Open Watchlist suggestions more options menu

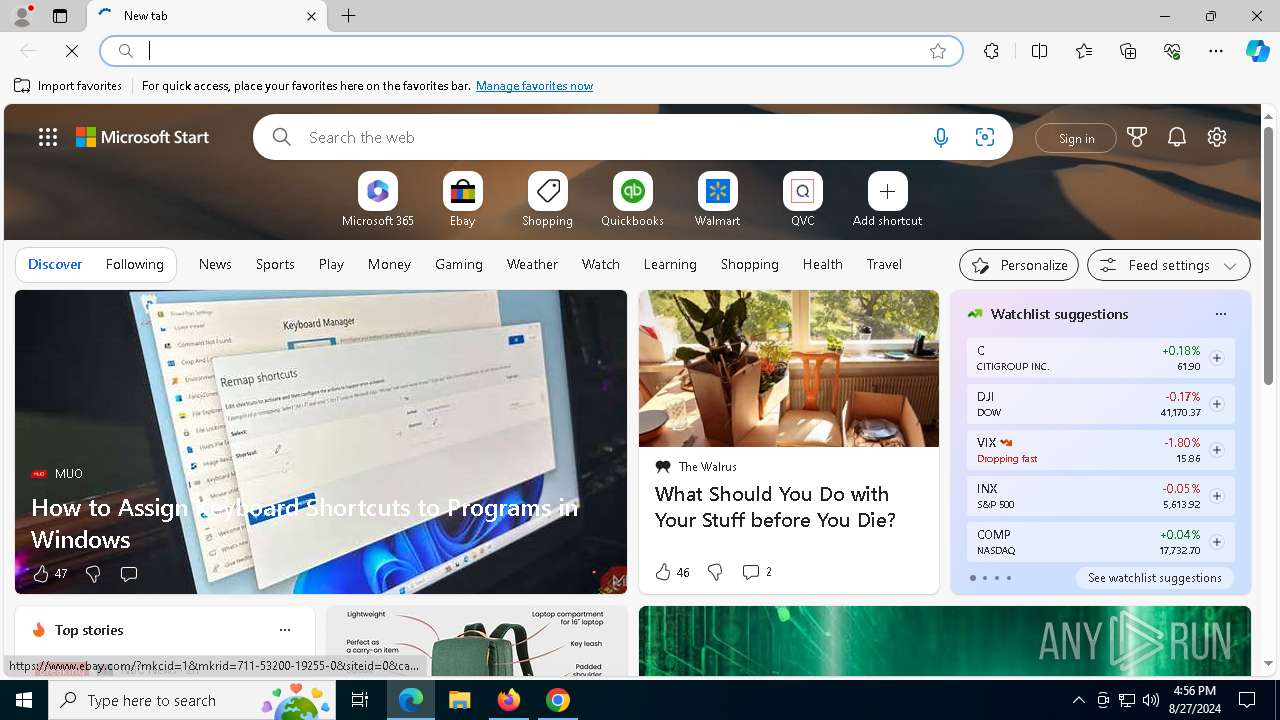click(1220, 314)
